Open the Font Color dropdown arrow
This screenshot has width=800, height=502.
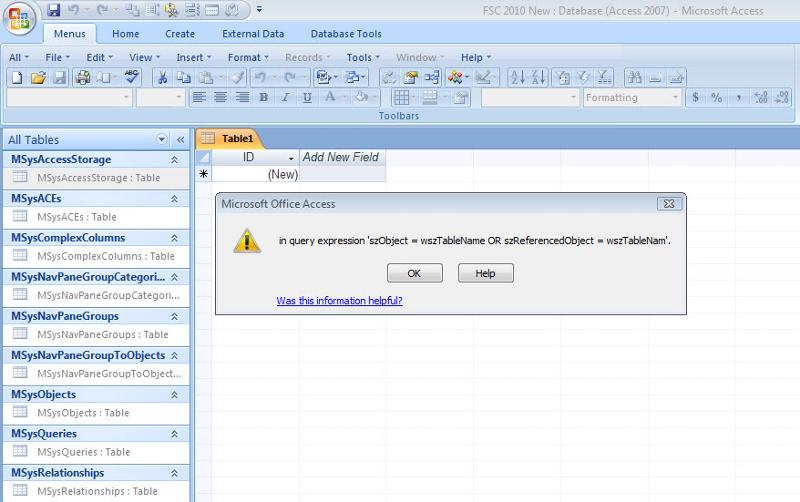(x=345, y=97)
